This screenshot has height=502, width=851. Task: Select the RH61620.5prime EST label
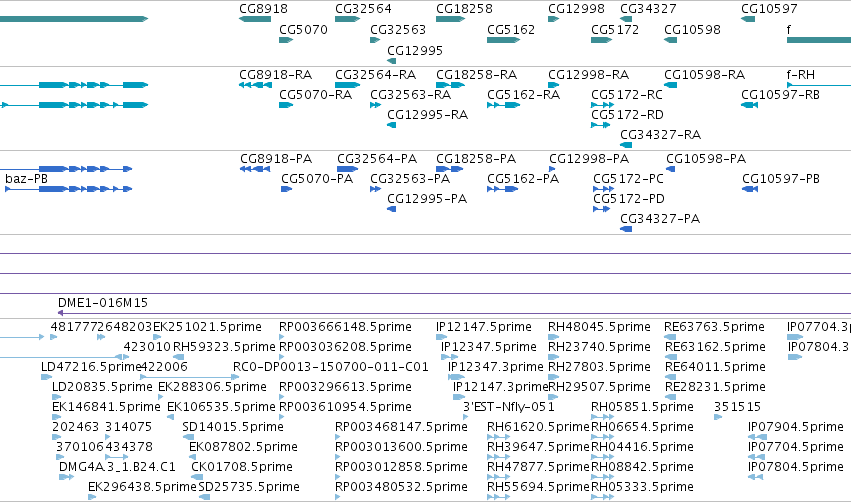tap(538, 427)
